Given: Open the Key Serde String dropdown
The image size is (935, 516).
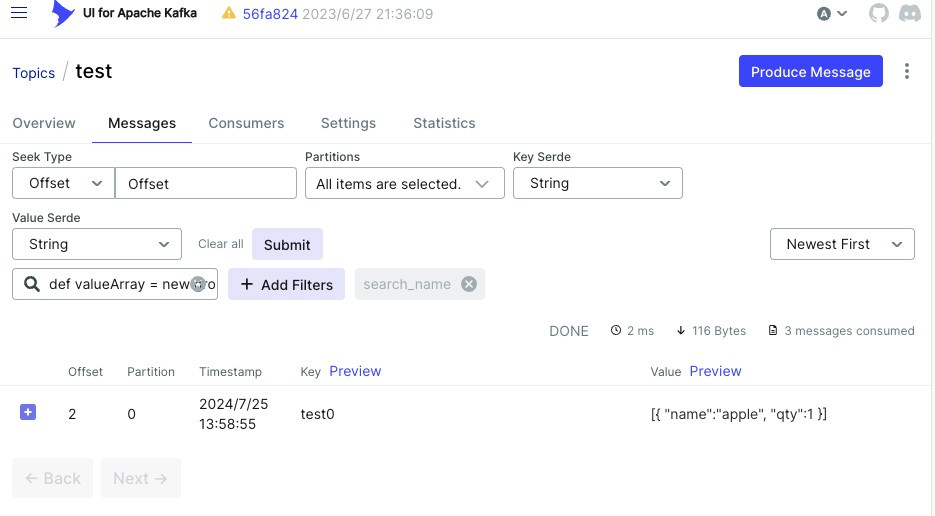Looking at the screenshot, I should coord(597,183).
